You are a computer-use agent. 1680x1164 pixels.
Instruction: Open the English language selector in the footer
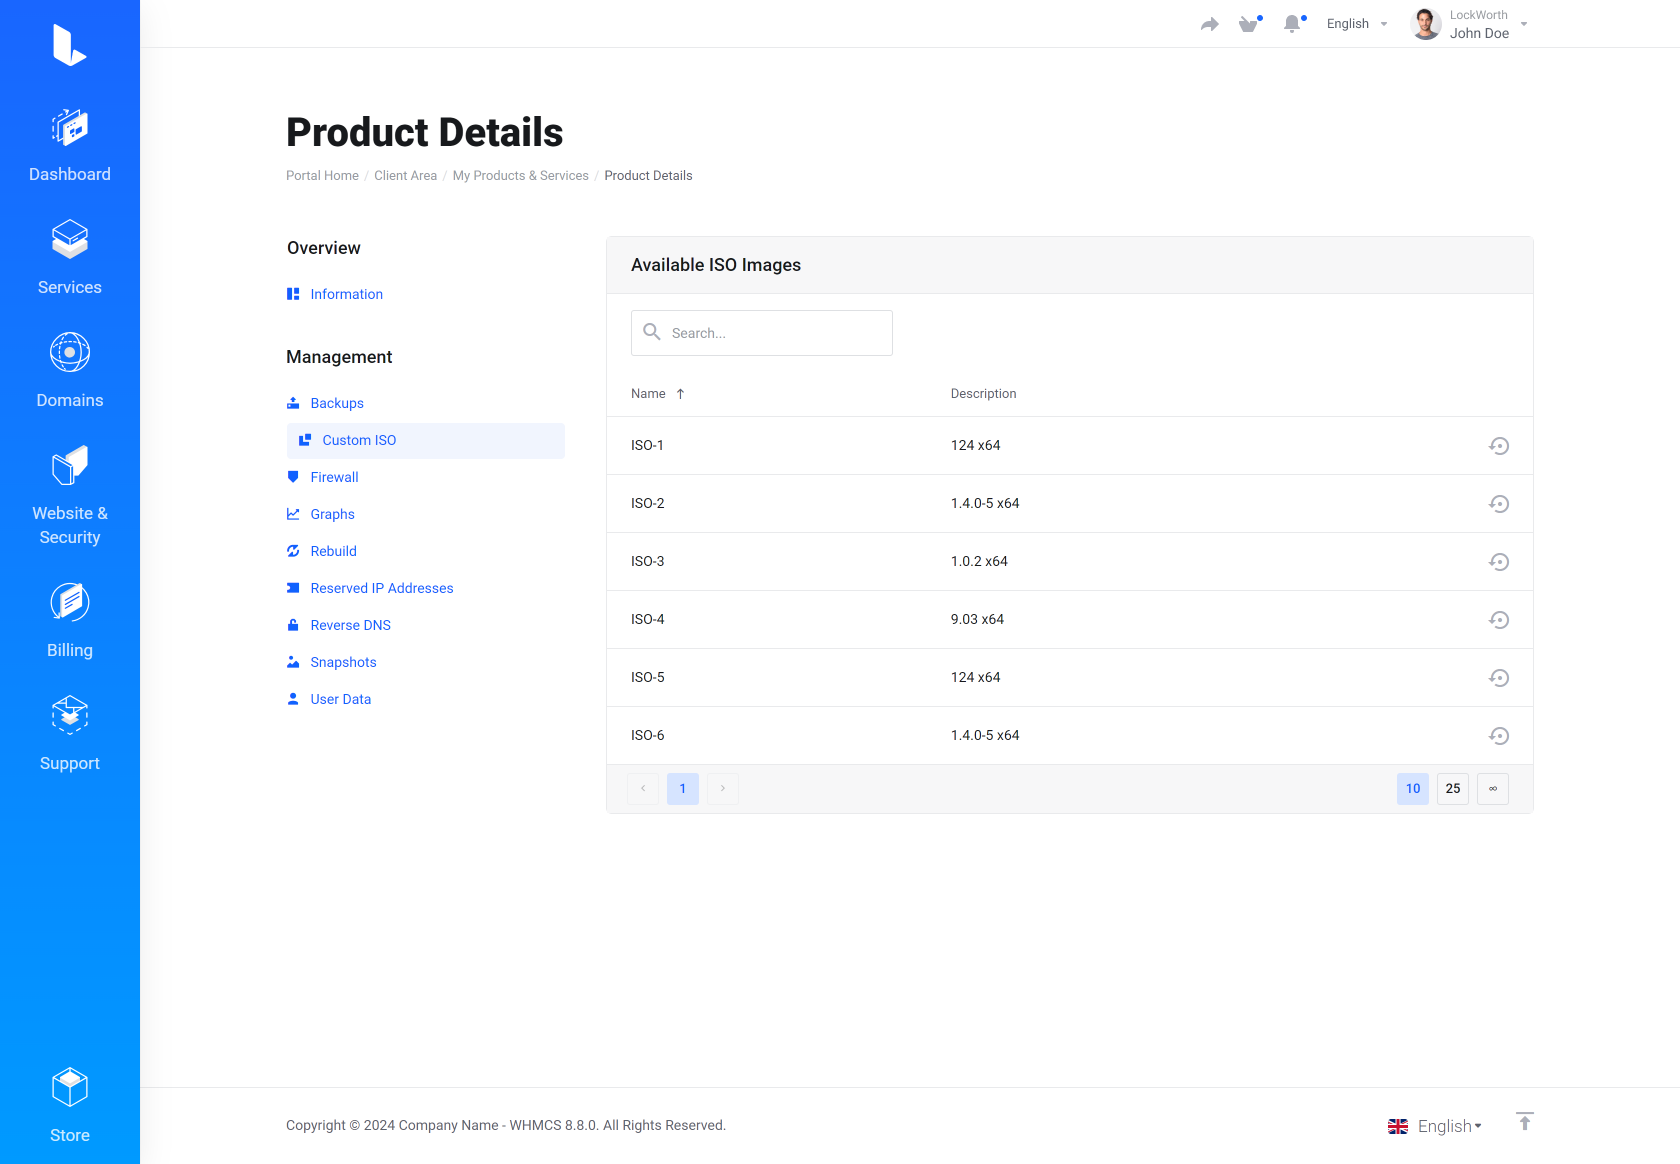[1449, 1126]
